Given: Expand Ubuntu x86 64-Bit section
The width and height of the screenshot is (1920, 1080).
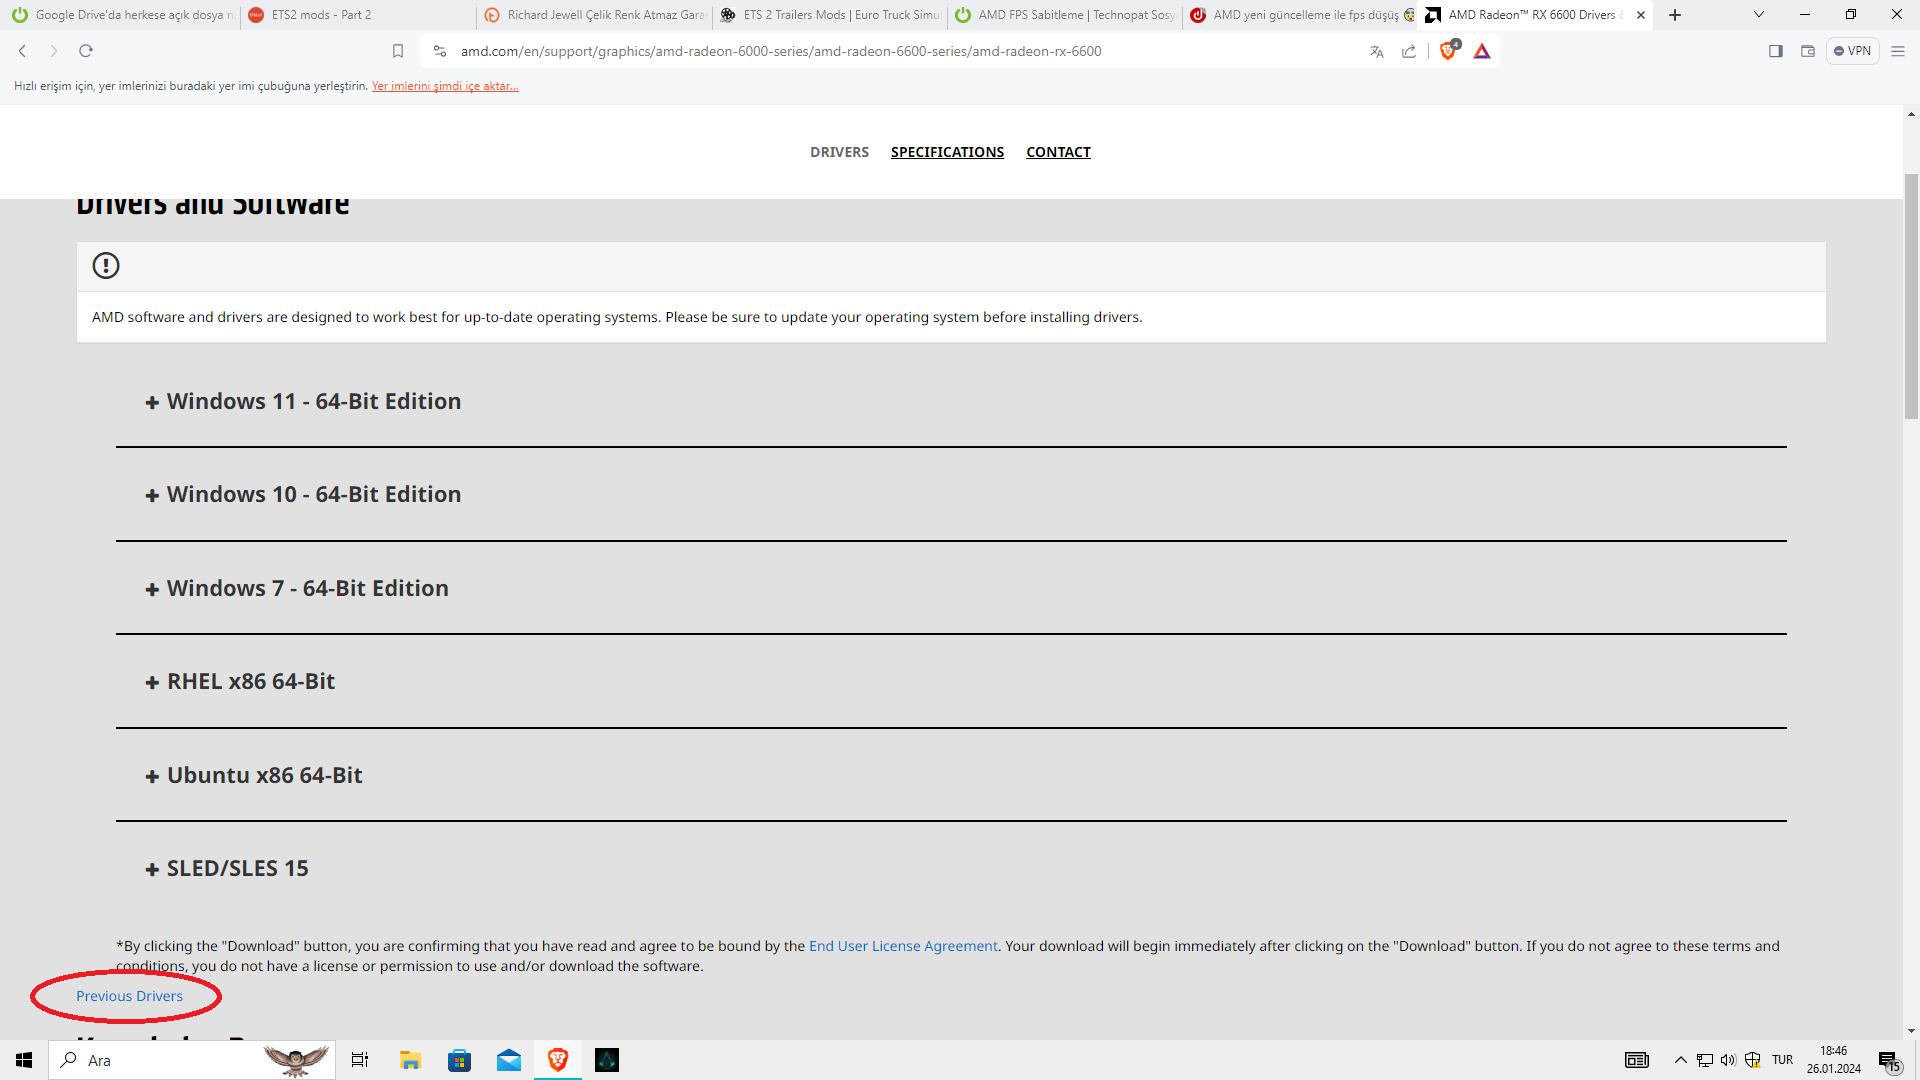Looking at the screenshot, I should pos(264,775).
